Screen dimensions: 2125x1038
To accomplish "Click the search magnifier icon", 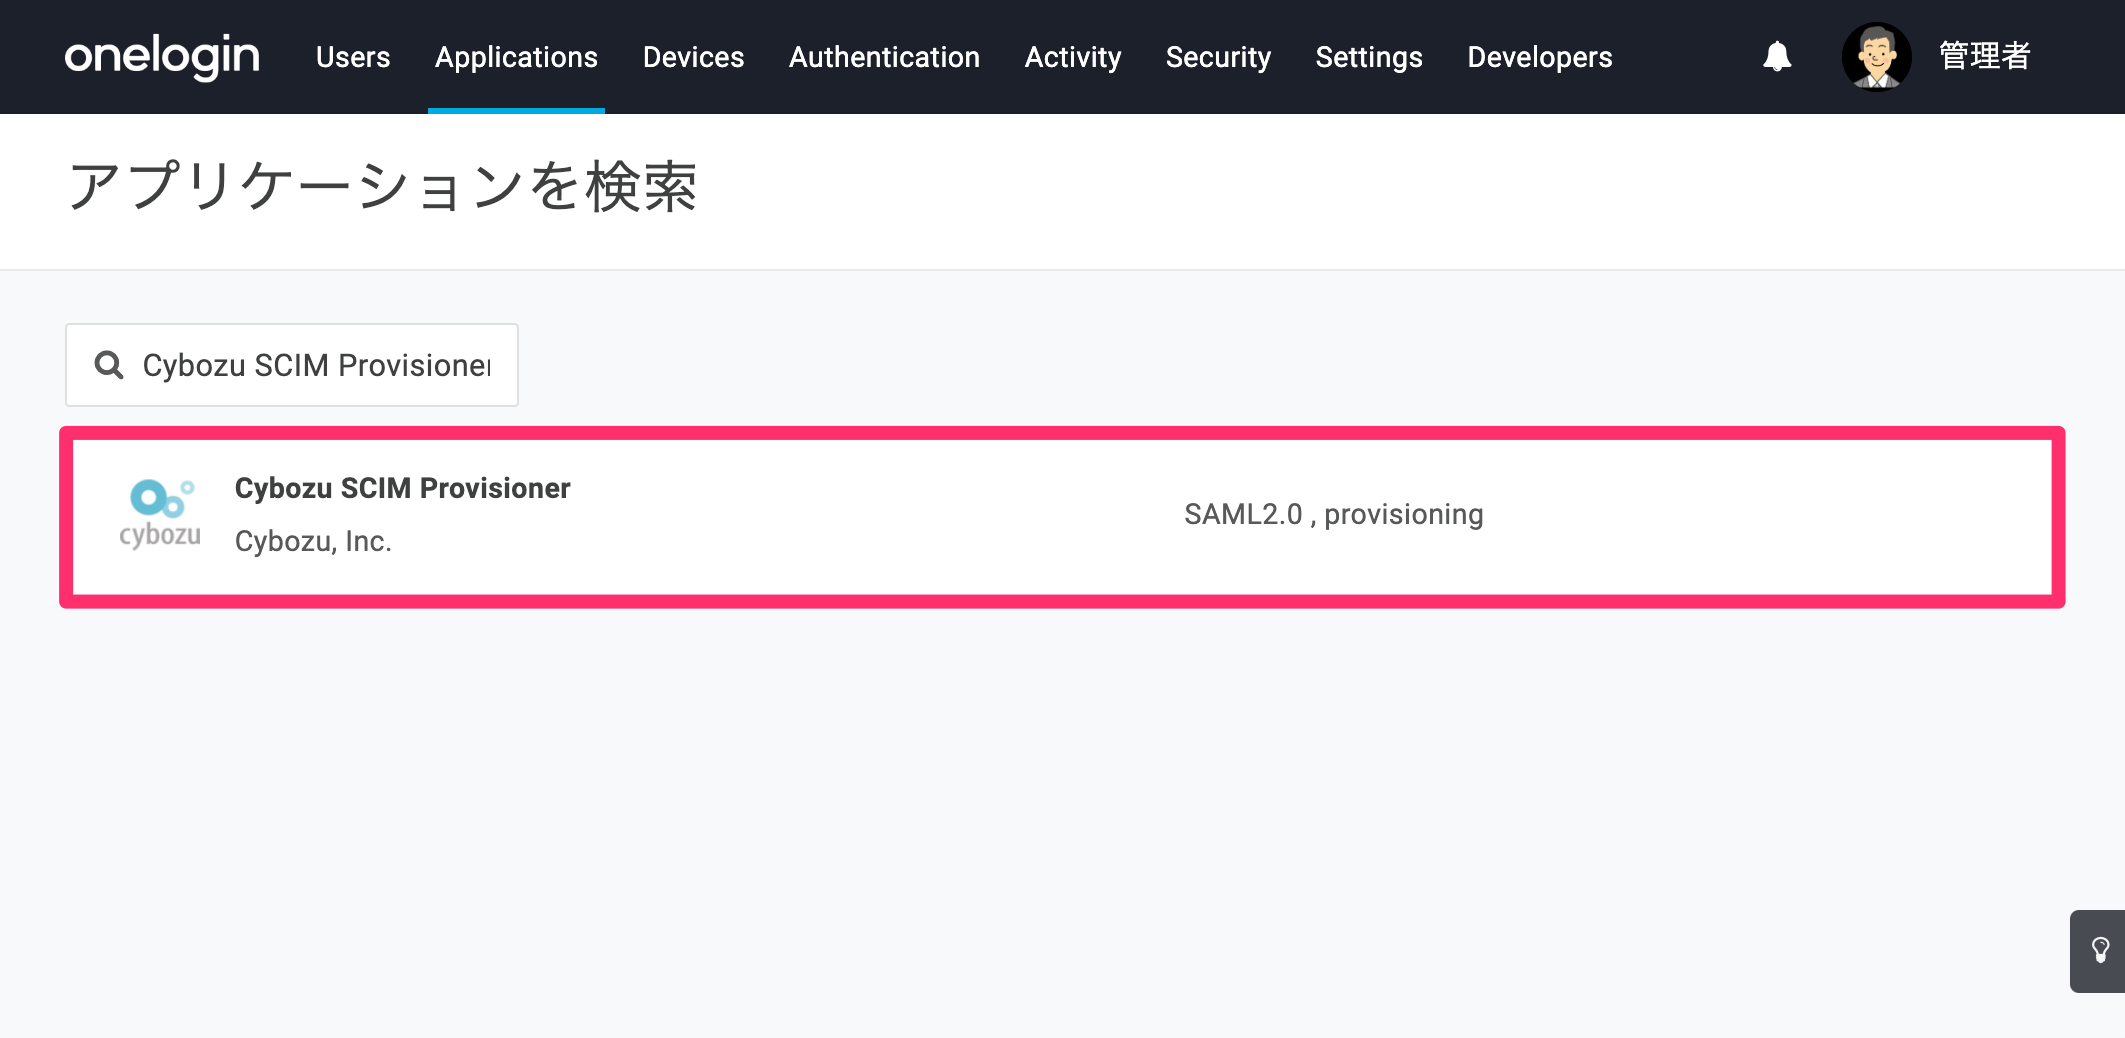I will [x=109, y=365].
